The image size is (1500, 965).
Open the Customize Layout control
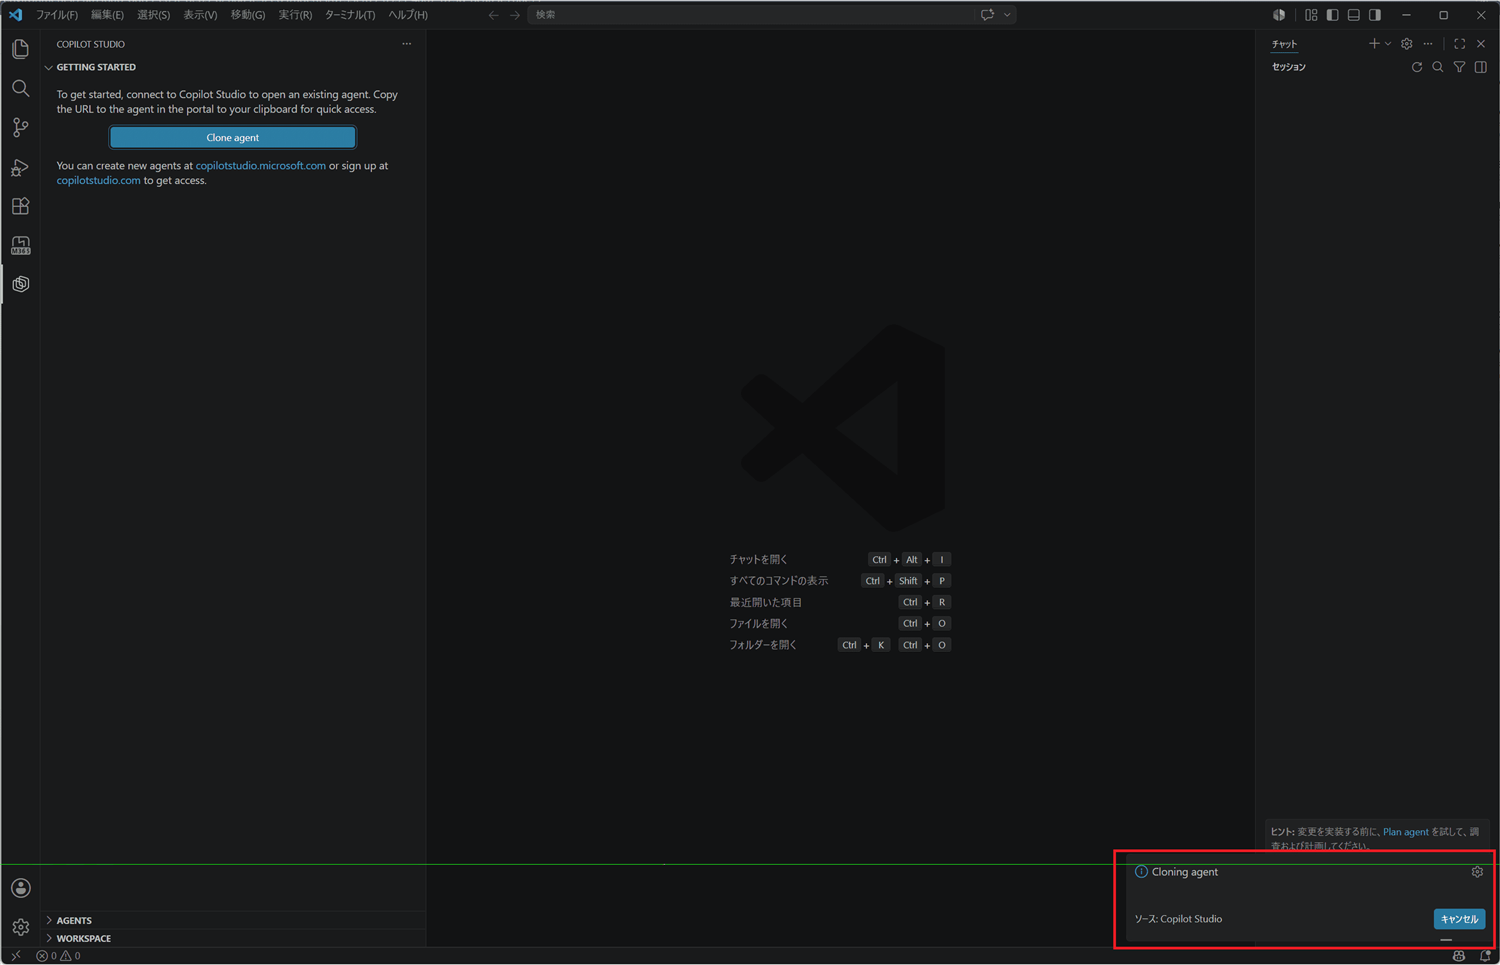pyautogui.click(x=1311, y=15)
